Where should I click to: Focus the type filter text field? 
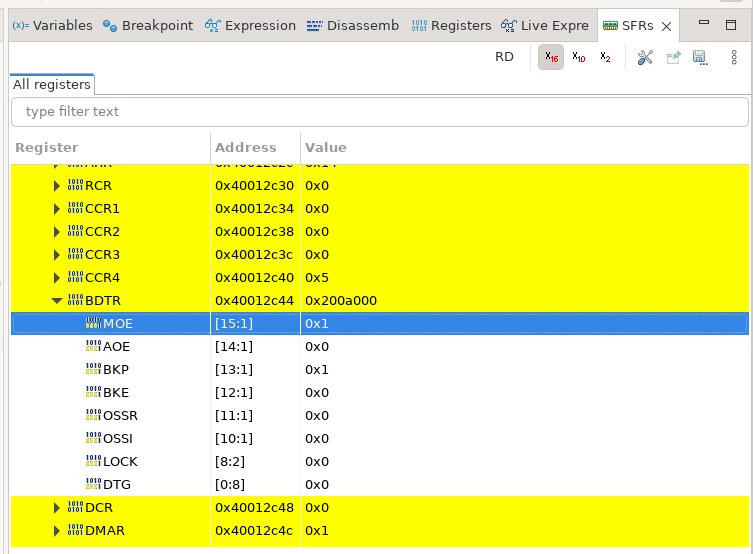point(379,112)
